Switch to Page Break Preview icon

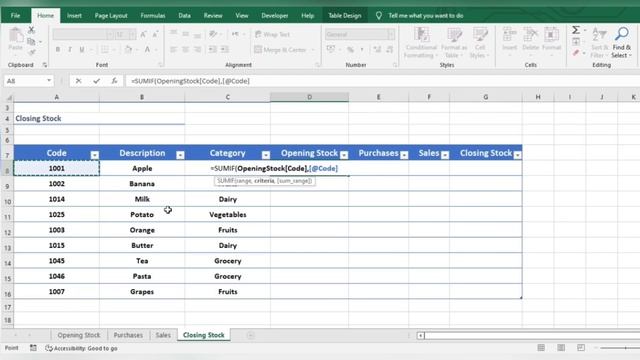(x=581, y=348)
